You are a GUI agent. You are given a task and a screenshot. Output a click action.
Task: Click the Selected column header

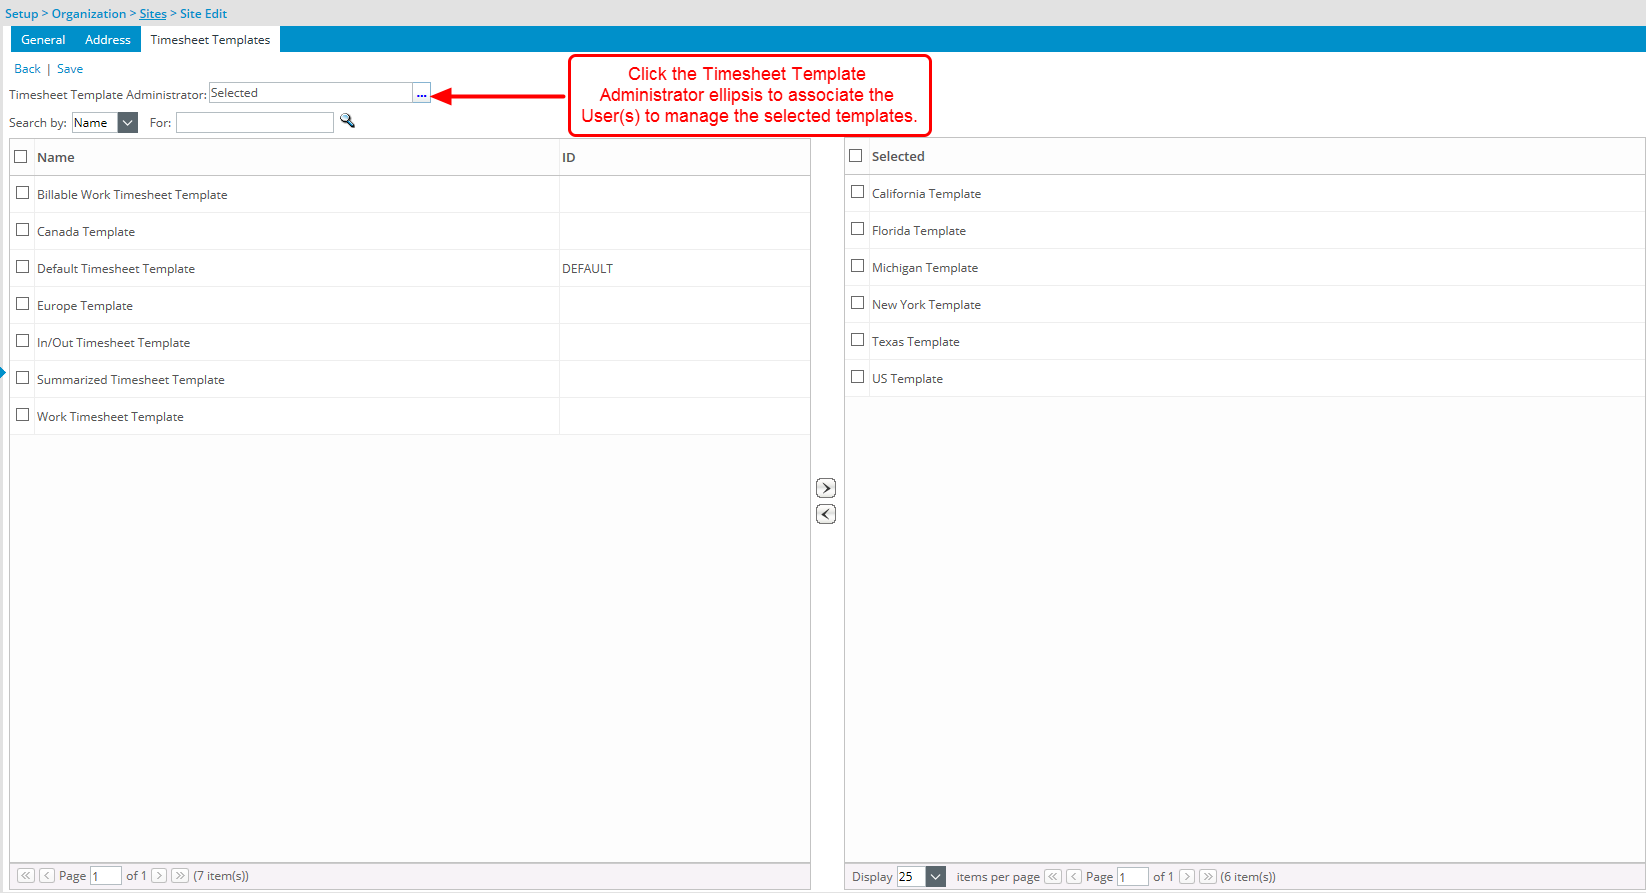pos(898,156)
